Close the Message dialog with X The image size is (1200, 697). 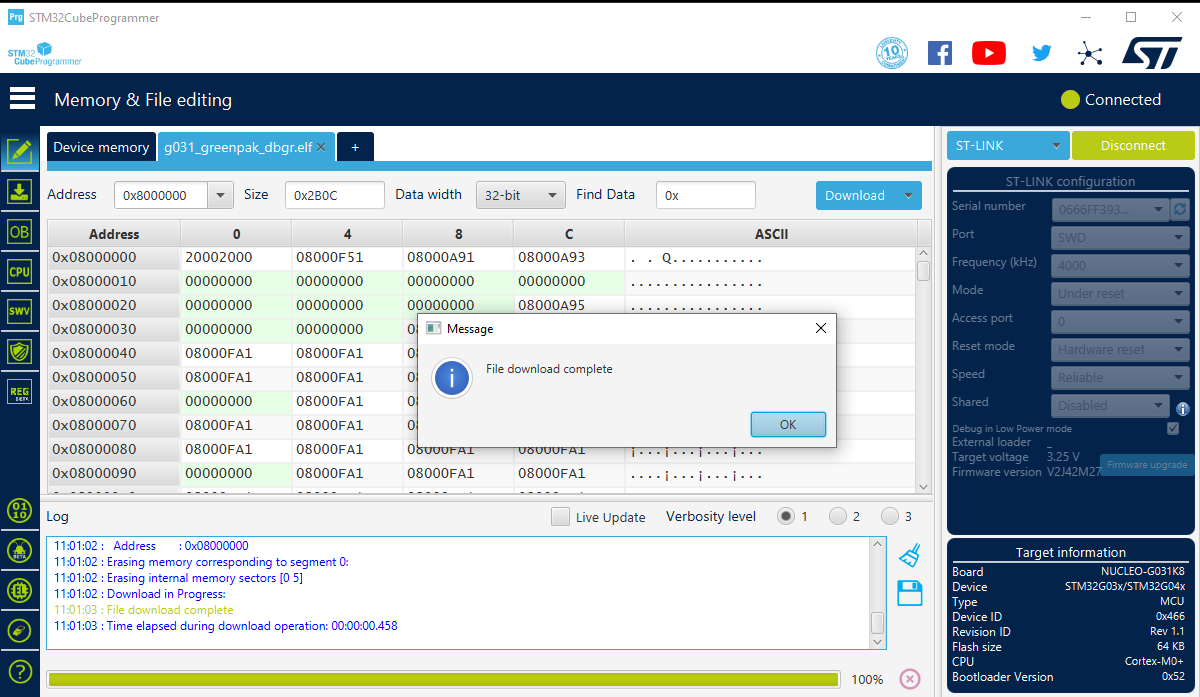(x=821, y=328)
